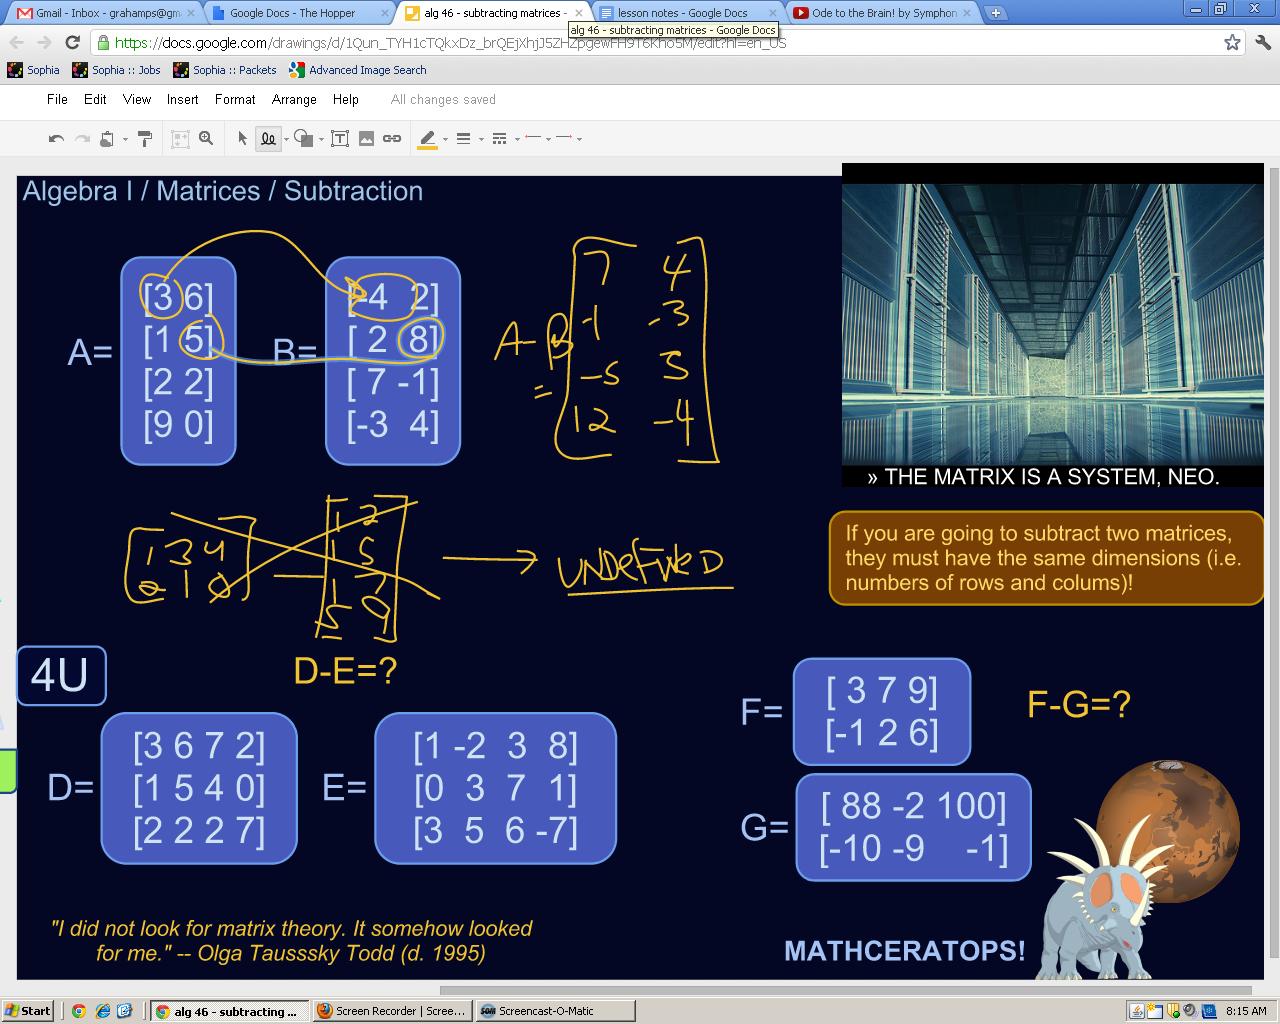Select the scribble line tool
The height and width of the screenshot is (1024, 1280).
click(268, 138)
